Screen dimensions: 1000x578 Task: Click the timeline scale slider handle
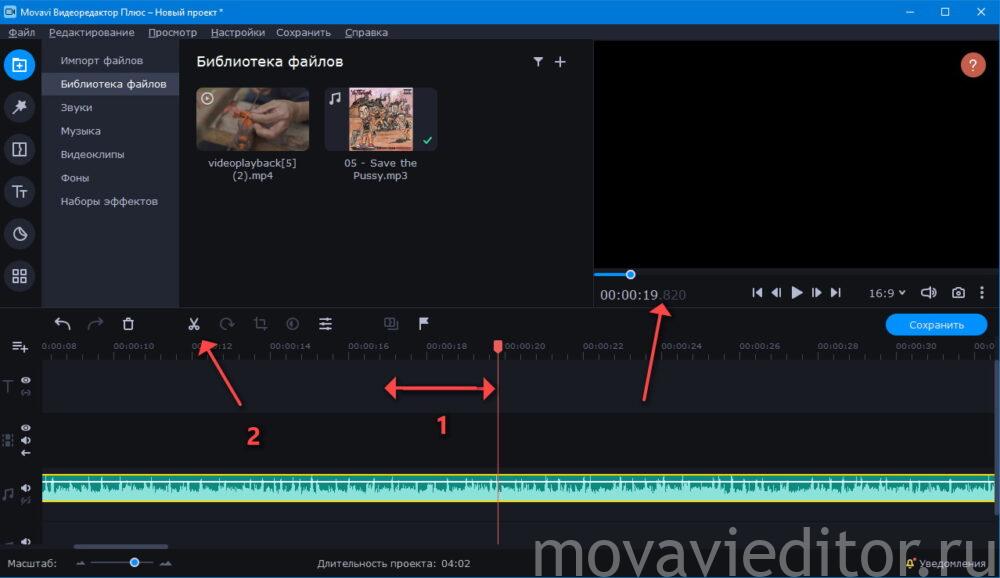click(135, 563)
